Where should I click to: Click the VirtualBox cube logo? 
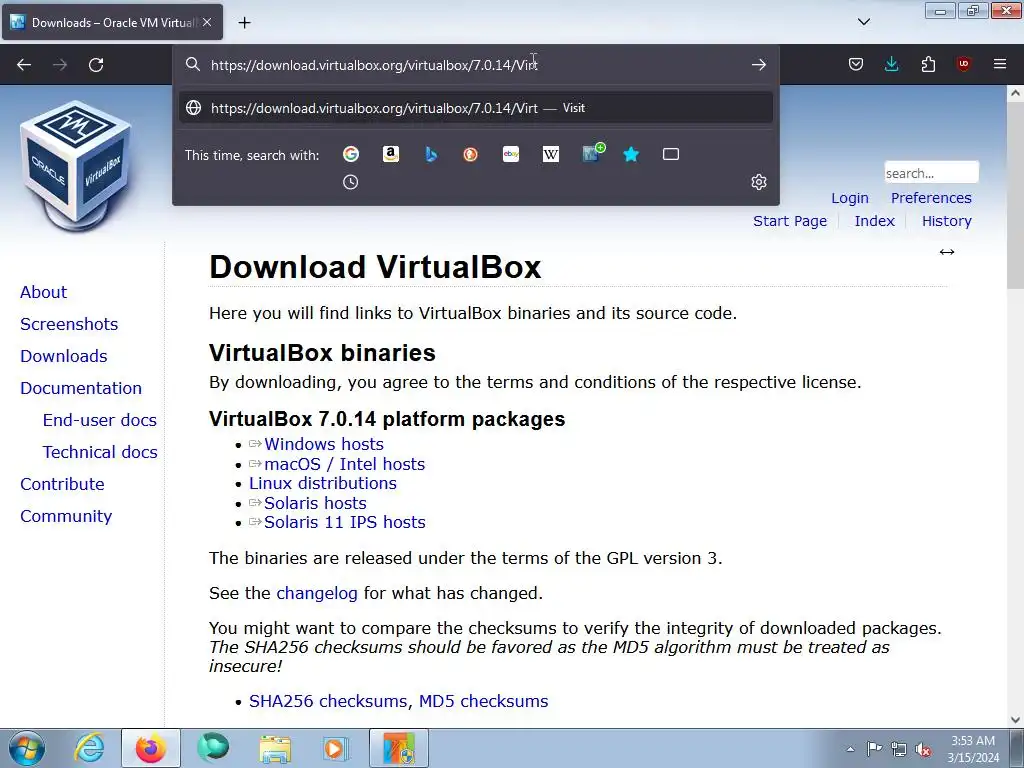(x=76, y=165)
